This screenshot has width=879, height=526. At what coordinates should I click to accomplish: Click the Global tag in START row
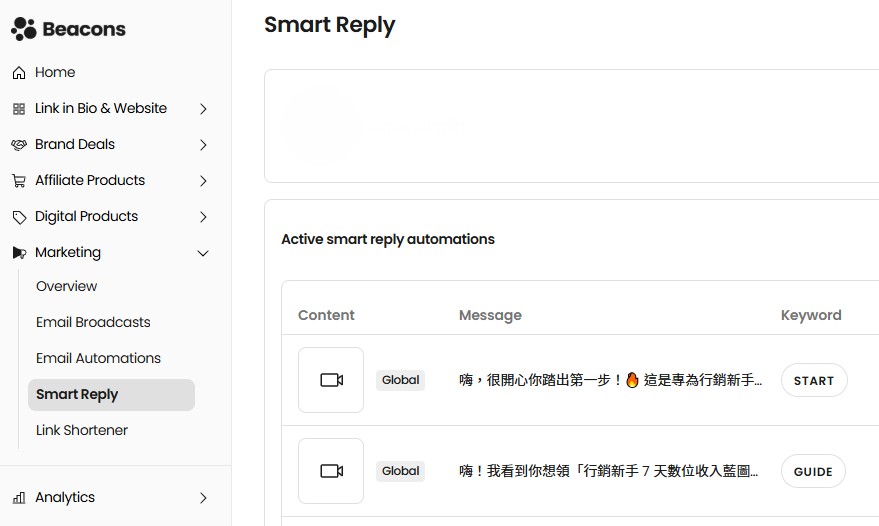click(x=400, y=380)
